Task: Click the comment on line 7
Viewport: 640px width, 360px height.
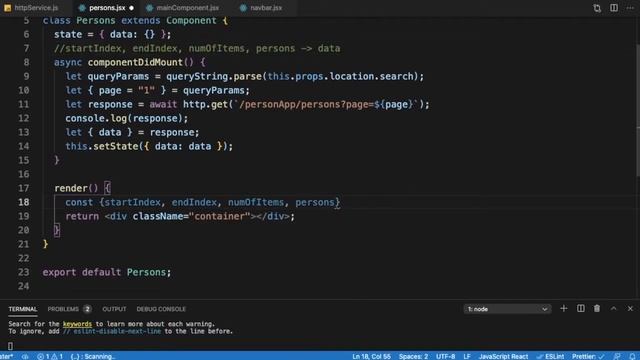Action: point(197,49)
